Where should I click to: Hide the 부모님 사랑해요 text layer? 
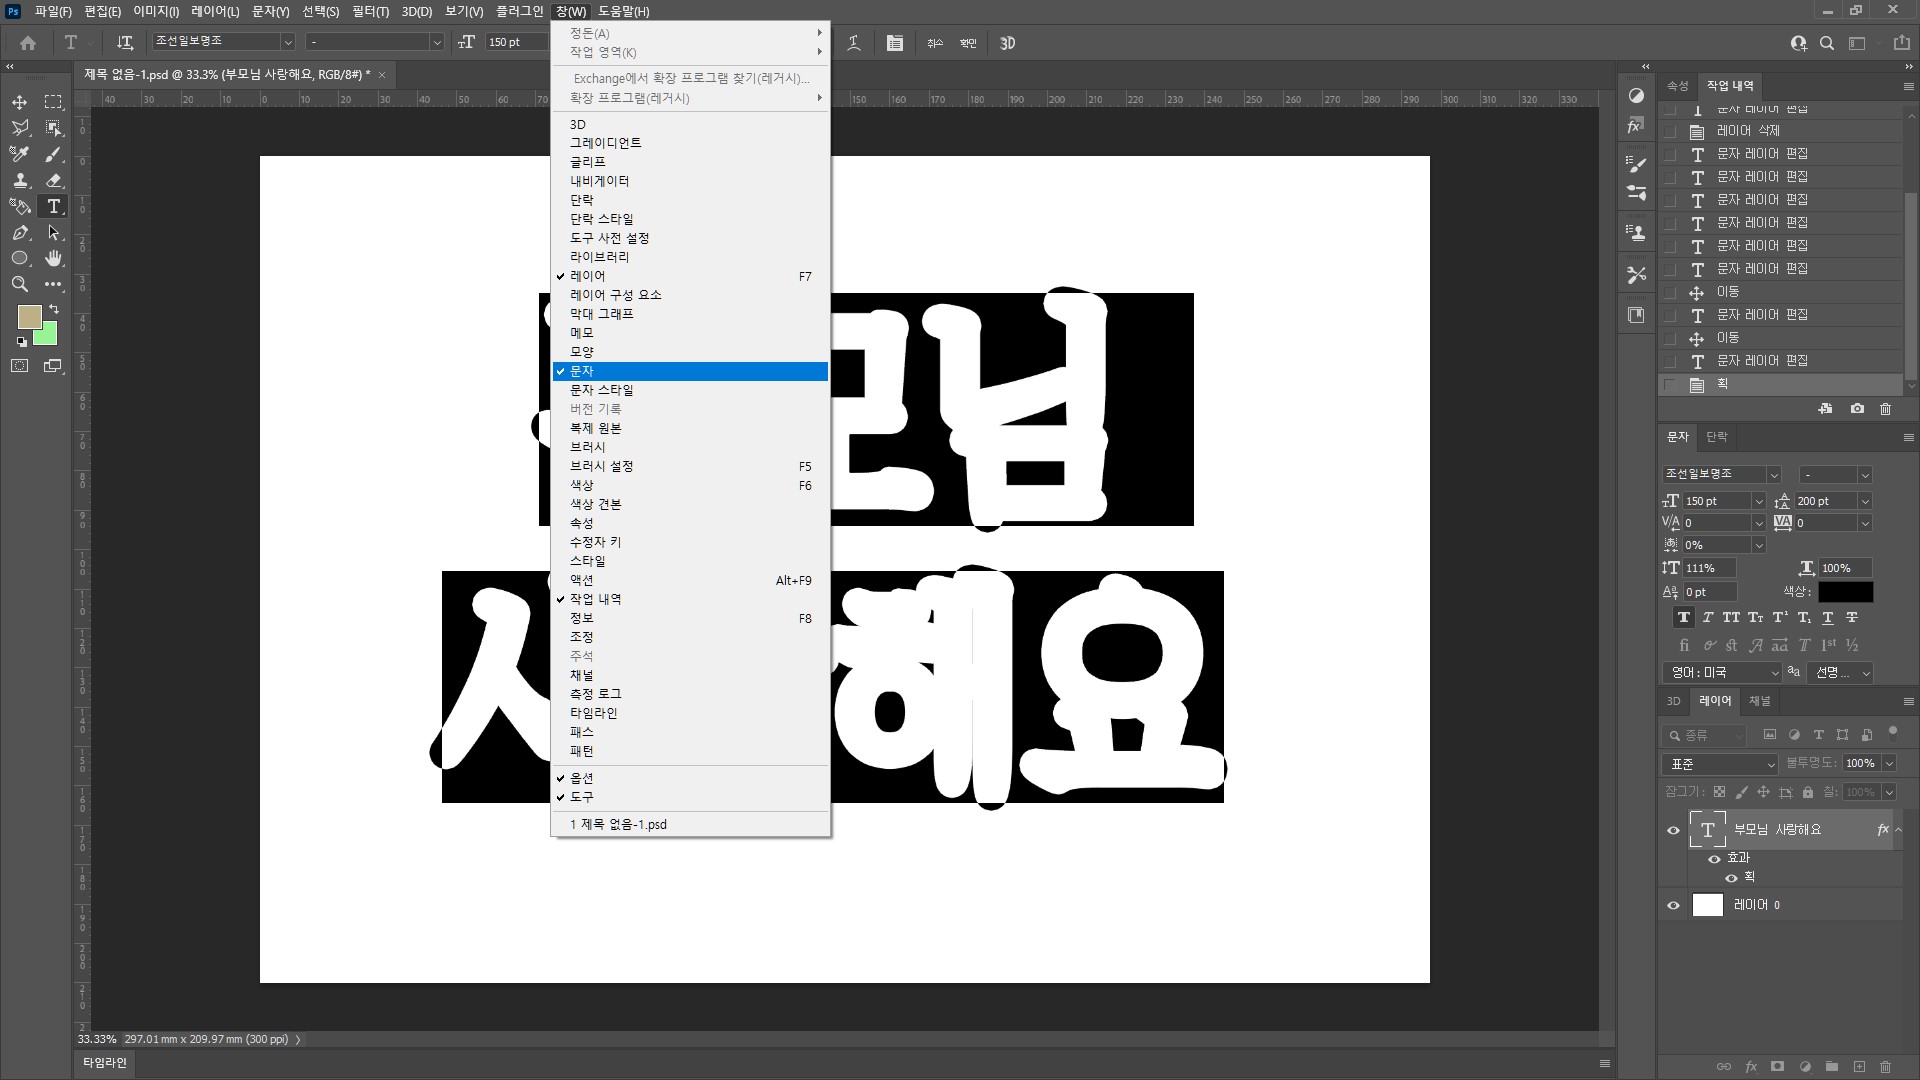click(x=1673, y=830)
